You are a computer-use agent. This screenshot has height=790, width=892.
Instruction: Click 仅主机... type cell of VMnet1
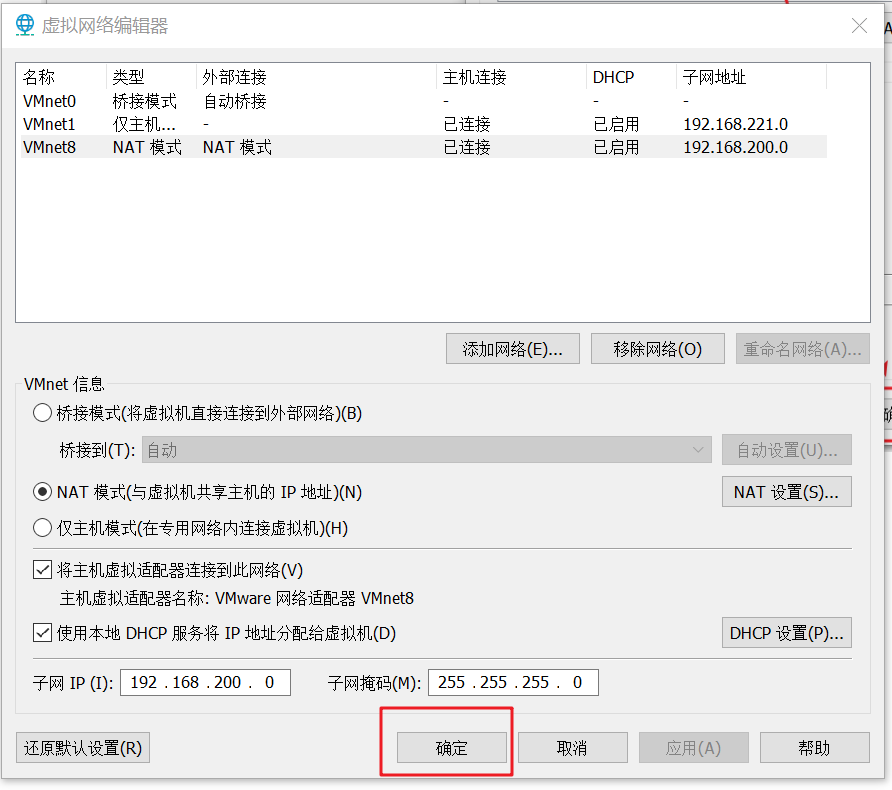coord(144,124)
